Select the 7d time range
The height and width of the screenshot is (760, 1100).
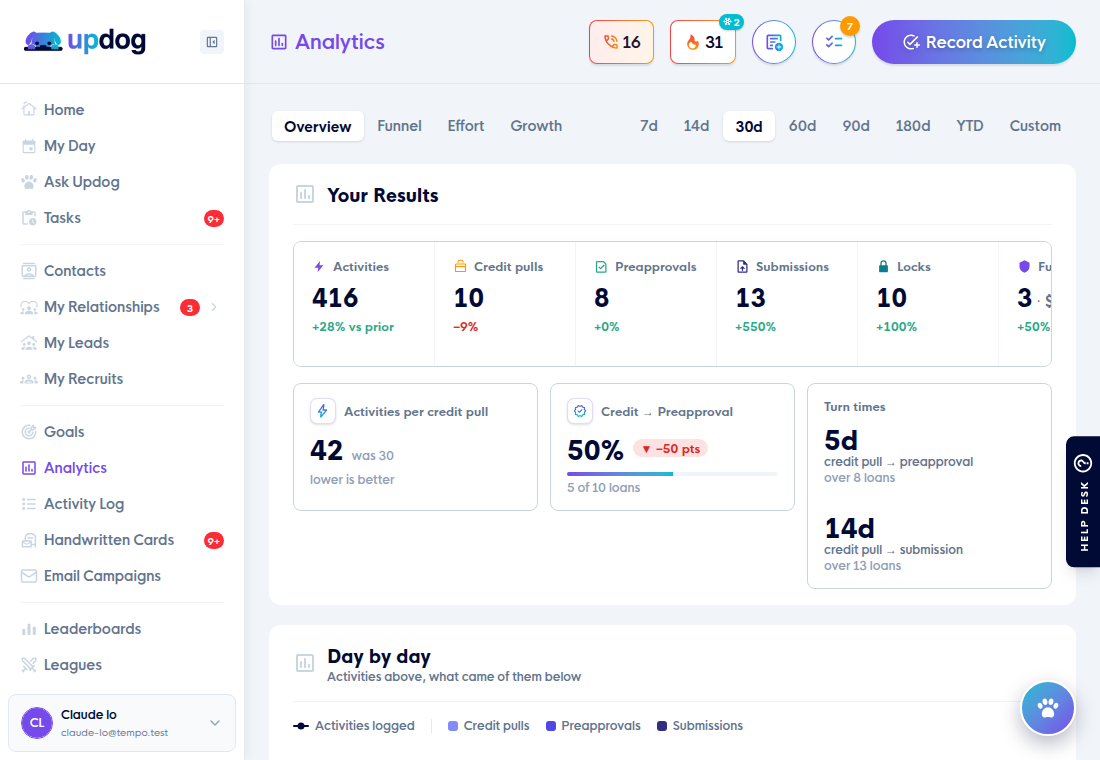click(649, 126)
